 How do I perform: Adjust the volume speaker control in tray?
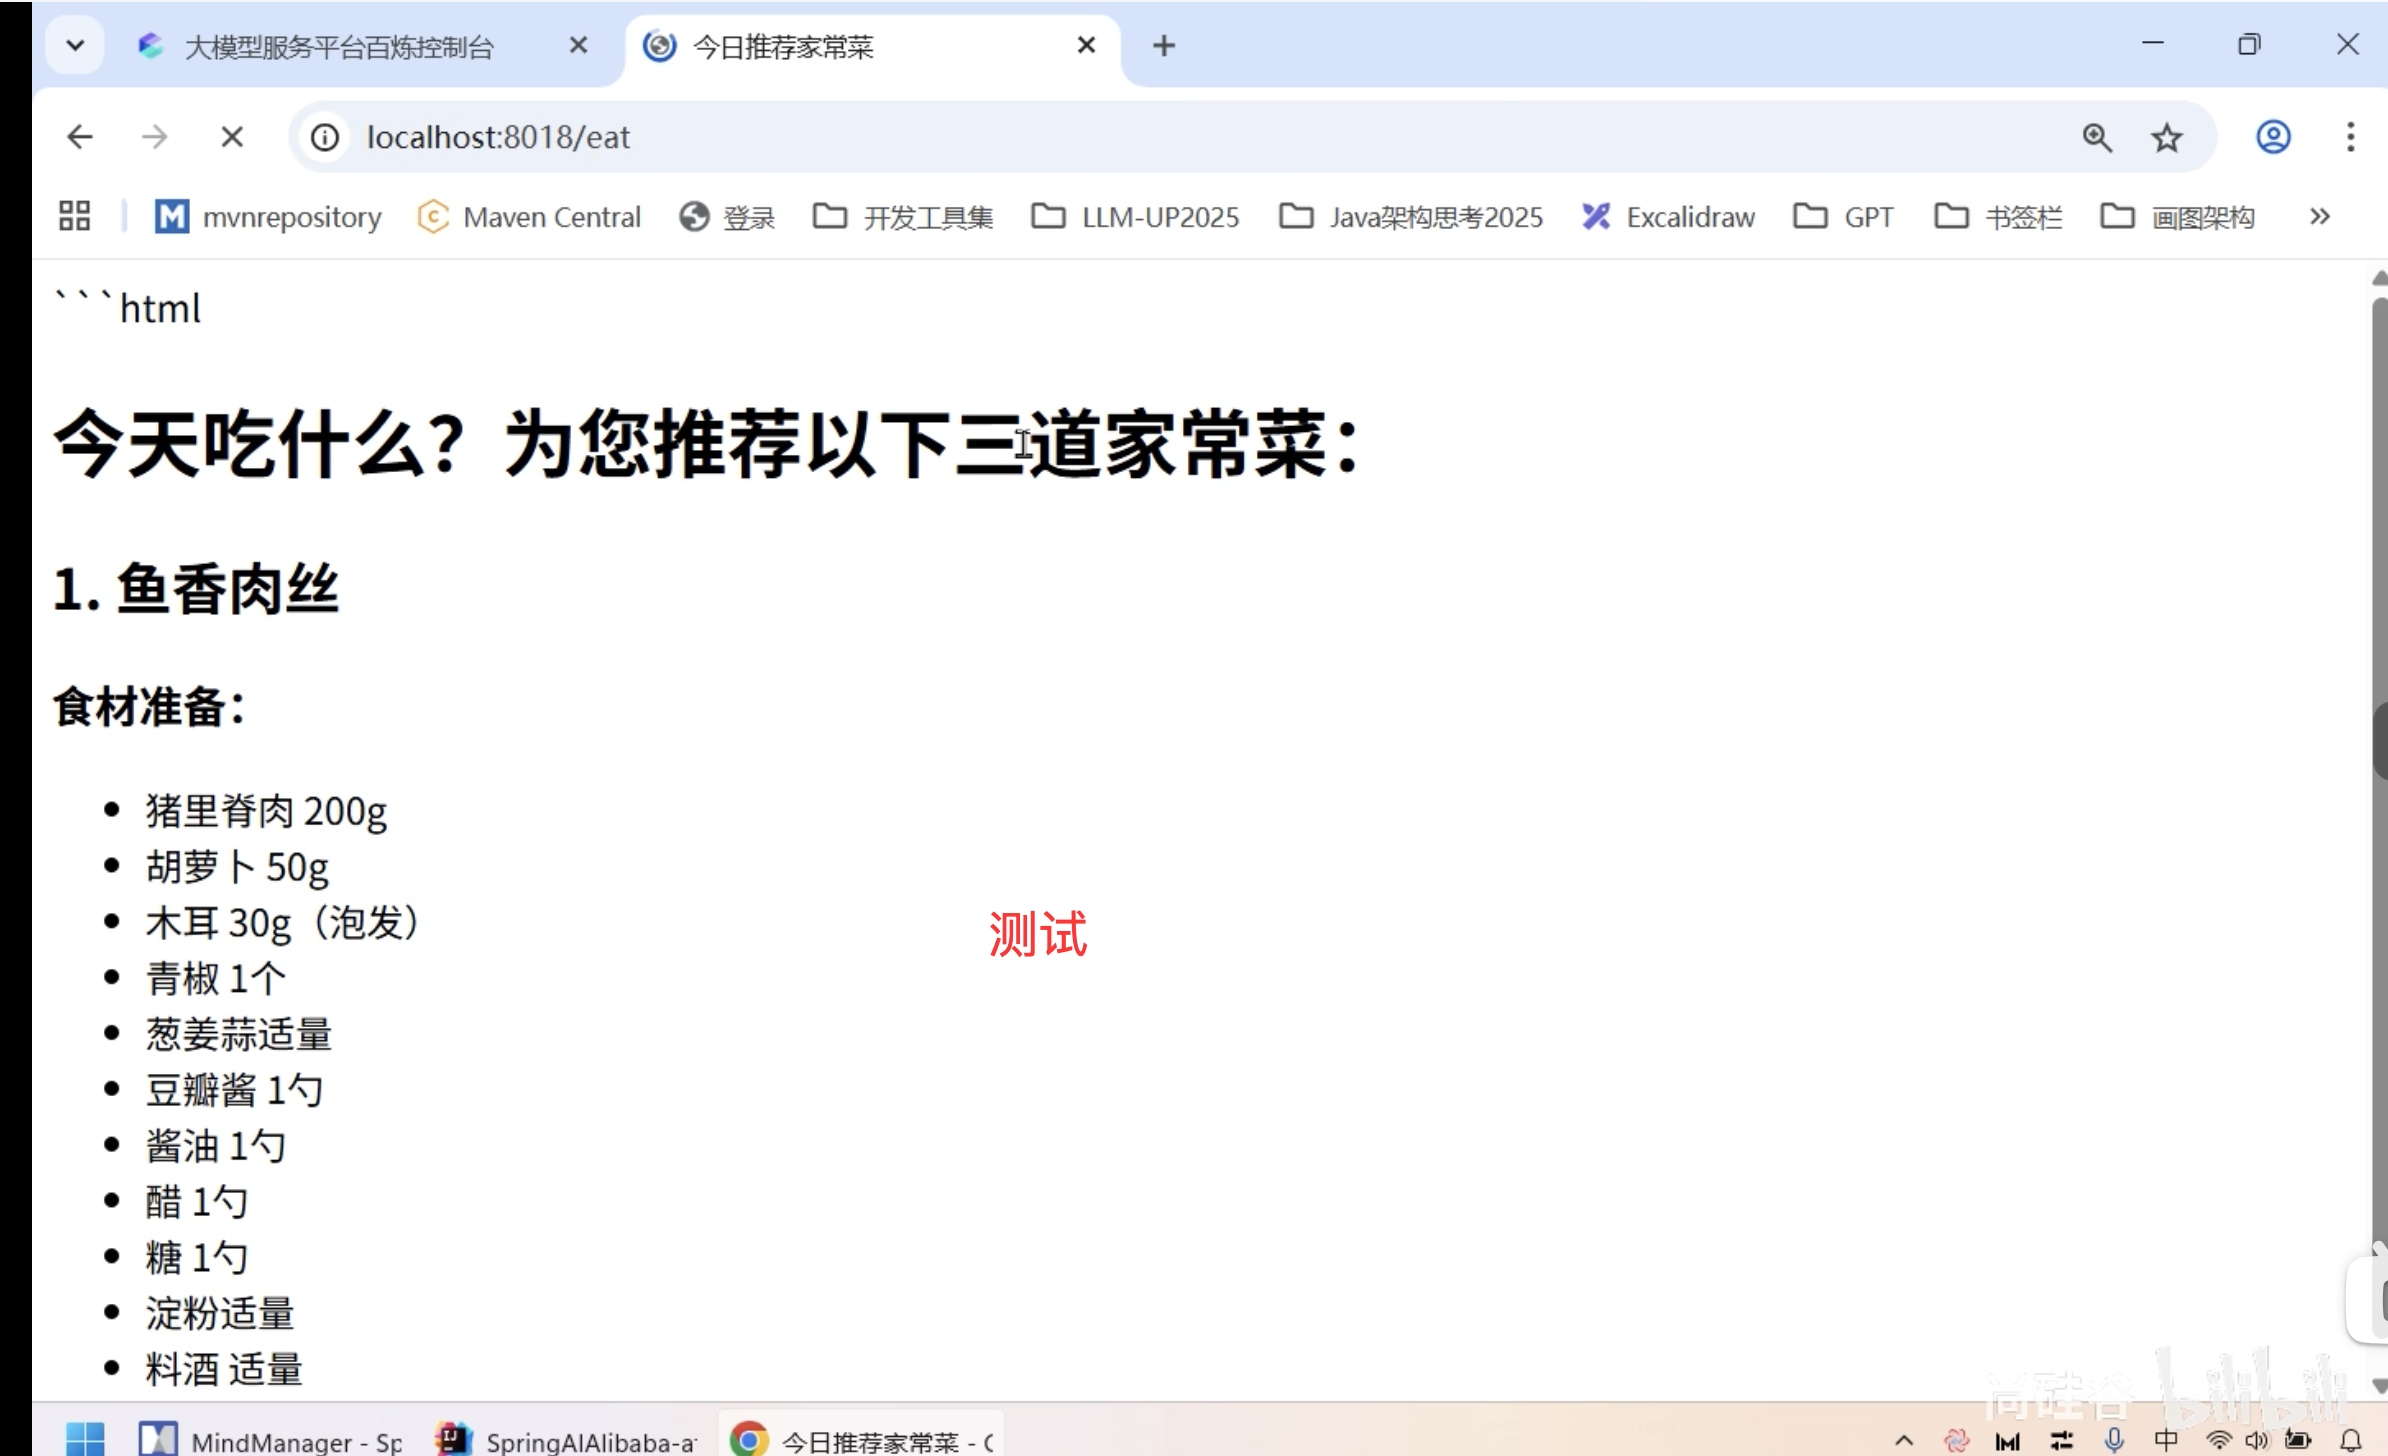[x=2256, y=1441]
